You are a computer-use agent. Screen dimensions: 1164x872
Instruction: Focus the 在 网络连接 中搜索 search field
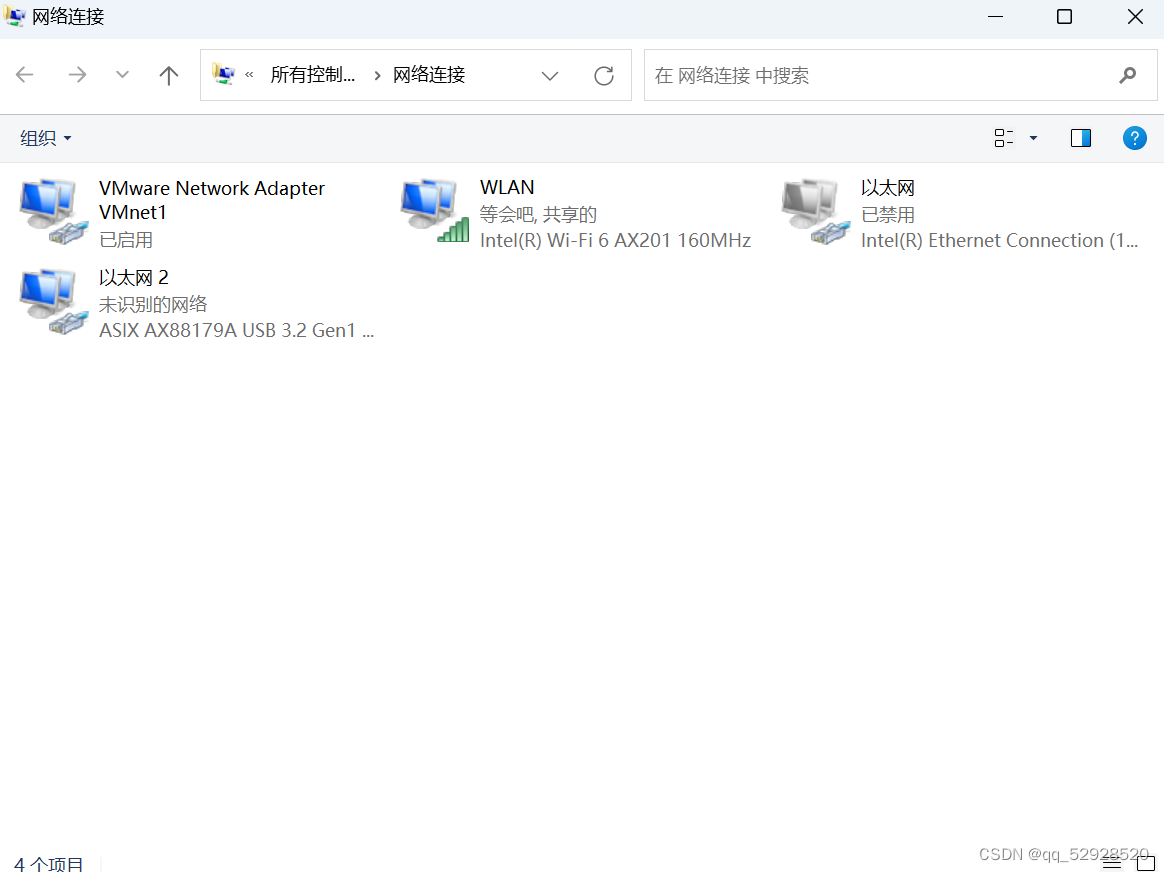(900, 75)
